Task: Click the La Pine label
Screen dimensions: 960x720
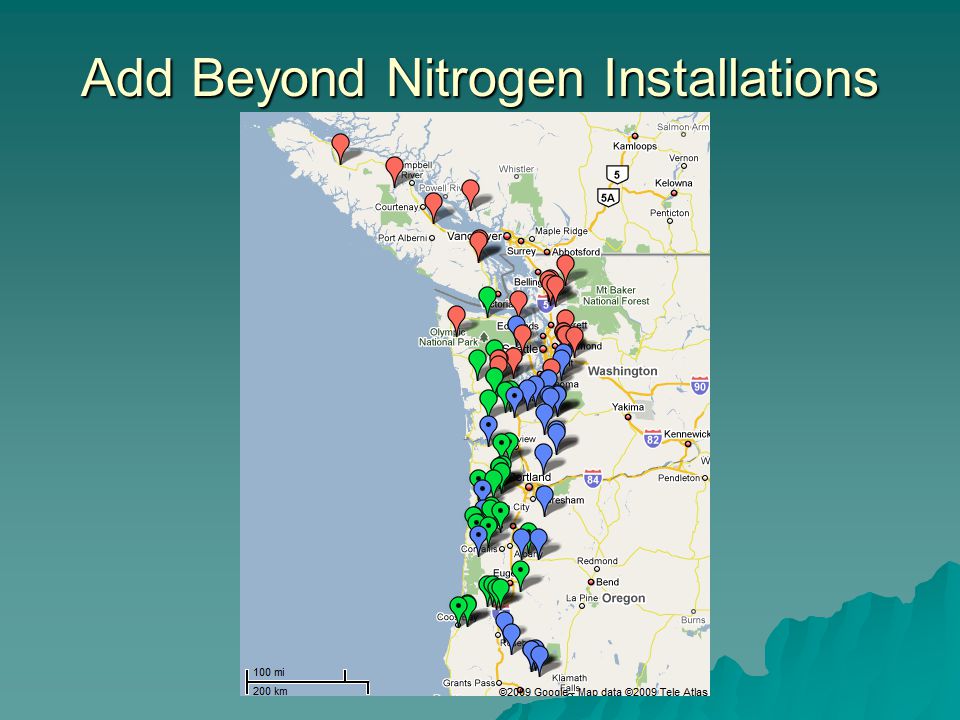Action: click(x=582, y=598)
